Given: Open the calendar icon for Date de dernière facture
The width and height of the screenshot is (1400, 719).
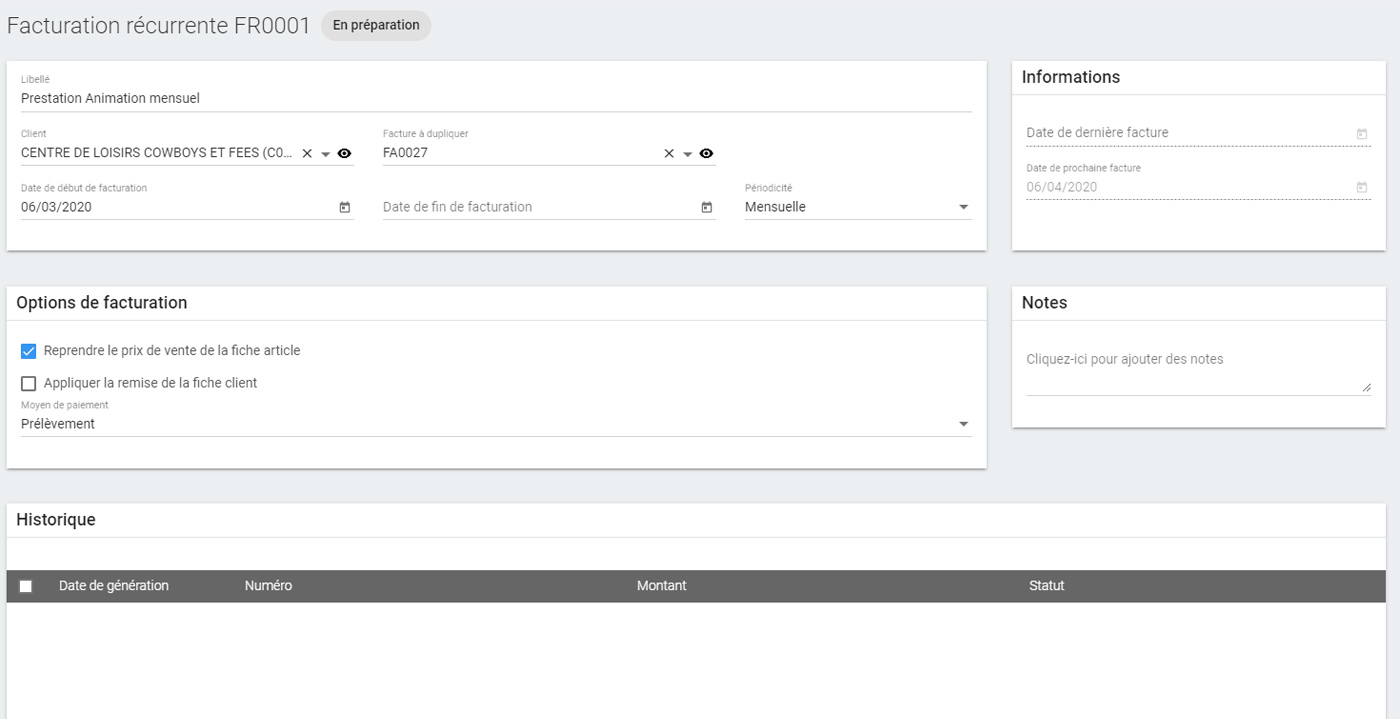Looking at the screenshot, I should tap(1362, 131).
